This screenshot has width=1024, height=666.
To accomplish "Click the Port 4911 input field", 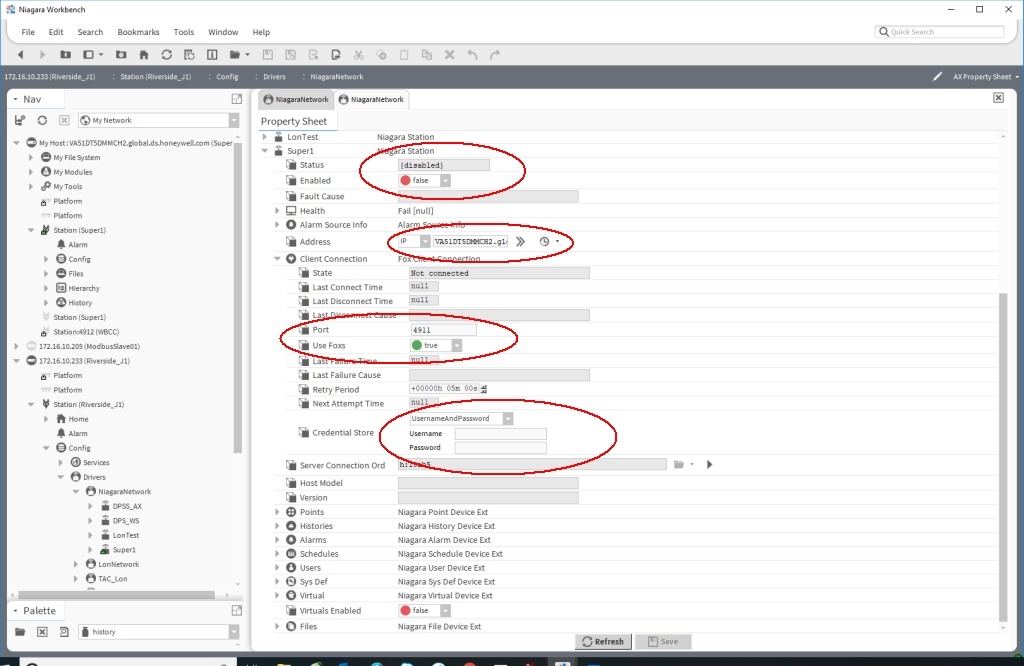I will (x=443, y=330).
